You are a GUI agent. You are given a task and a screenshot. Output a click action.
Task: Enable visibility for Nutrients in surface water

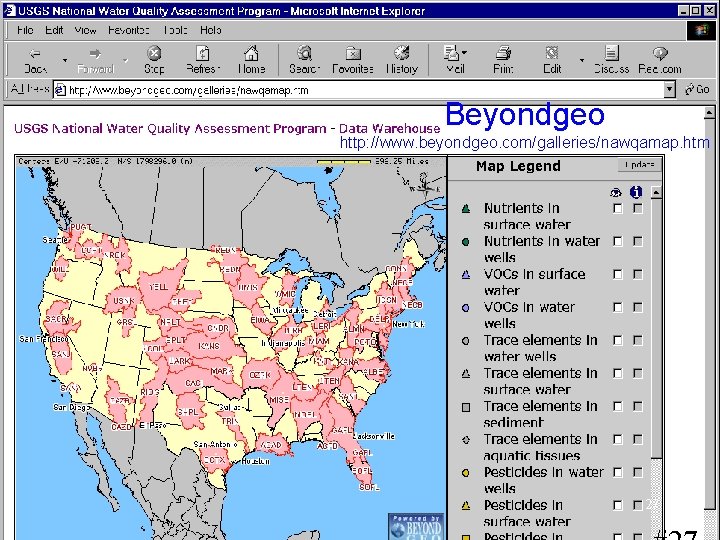618,208
